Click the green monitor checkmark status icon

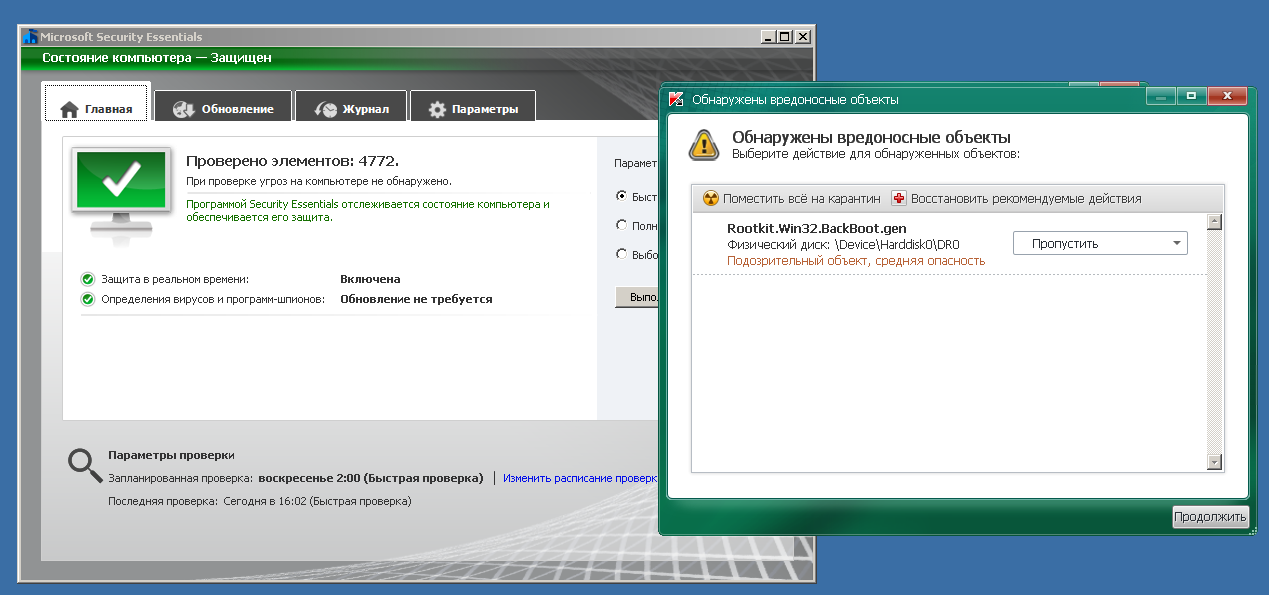[121, 189]
